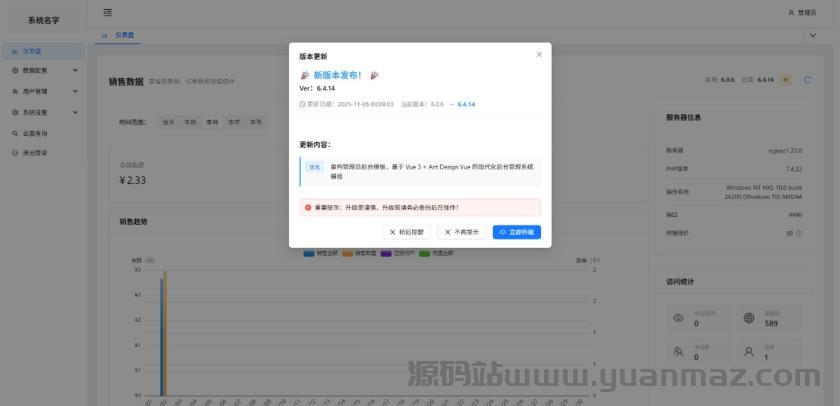The image size is (840, 406).
Task: Click the party popper icon beside 新版本发布
Action: 305,75
